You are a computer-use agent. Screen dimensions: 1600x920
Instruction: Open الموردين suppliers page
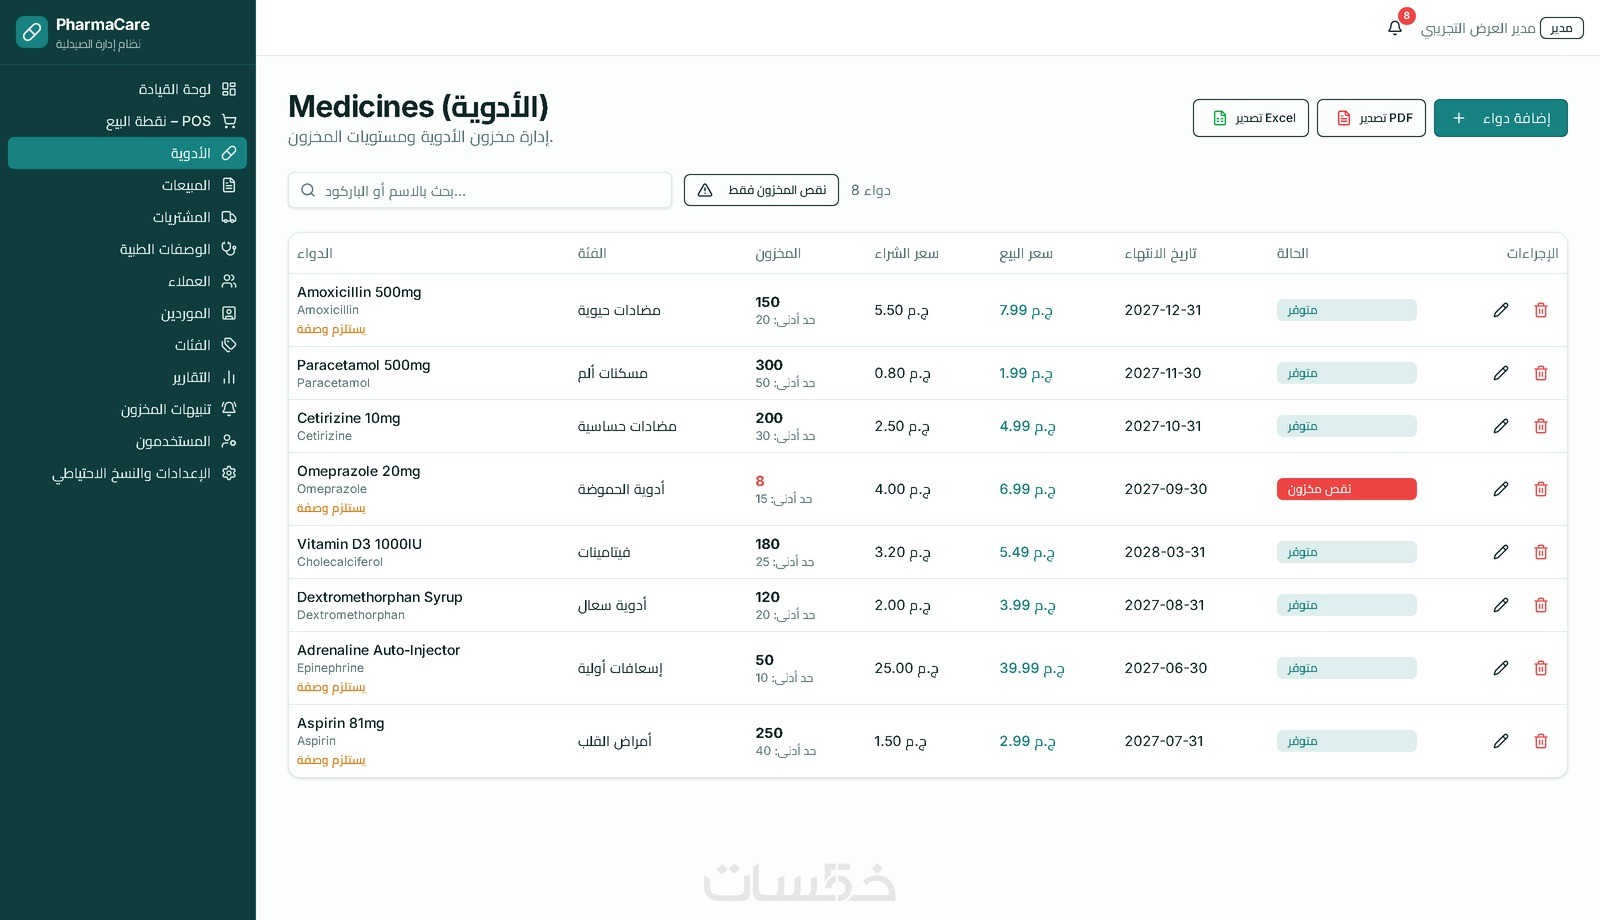coord(127,313)
